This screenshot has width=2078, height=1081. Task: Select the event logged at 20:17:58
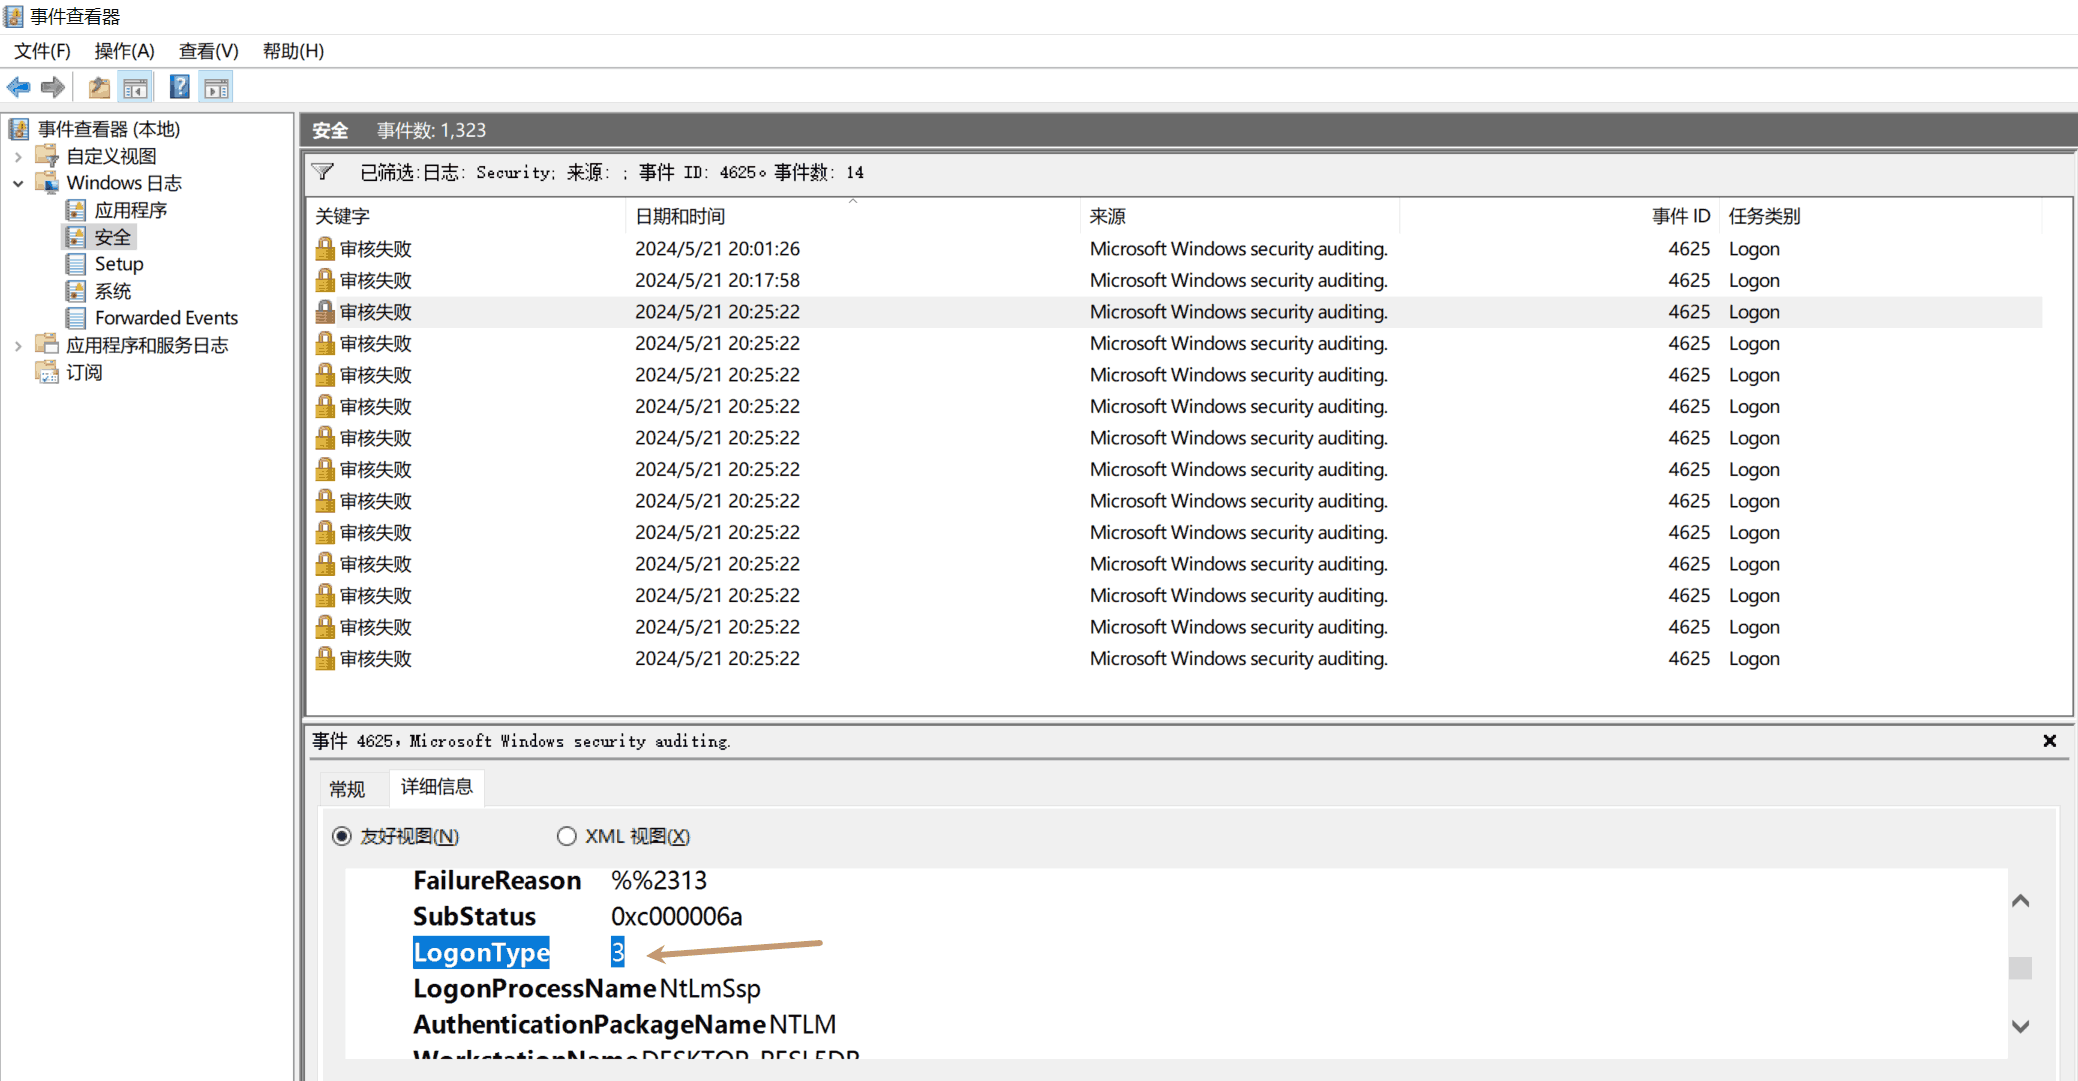pos(717,281)
